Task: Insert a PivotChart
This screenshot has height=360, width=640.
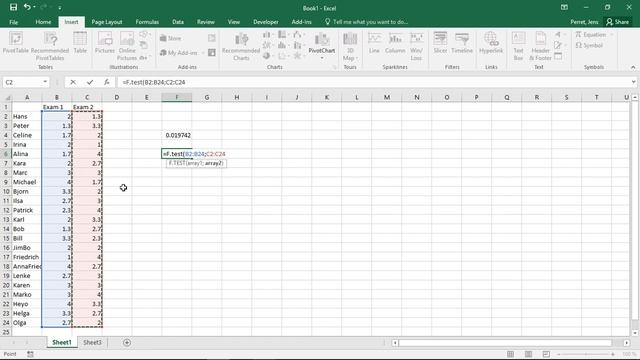Action: click(x=322, y=42)
